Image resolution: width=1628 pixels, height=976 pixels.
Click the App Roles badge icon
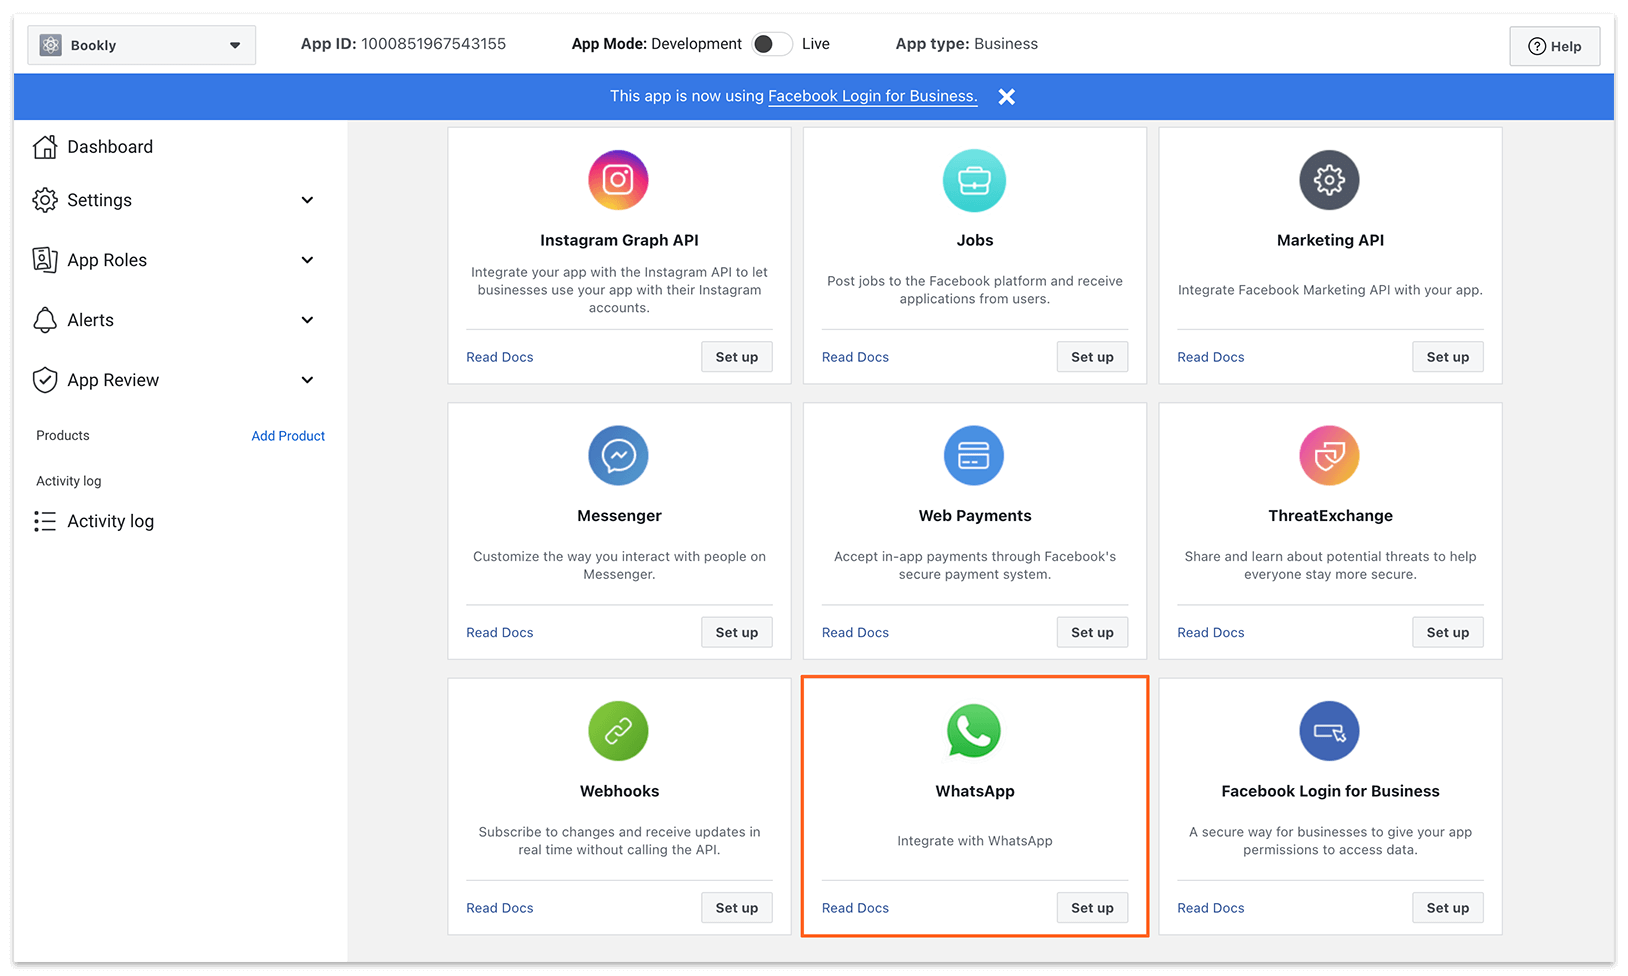click(x=45, y=260)
